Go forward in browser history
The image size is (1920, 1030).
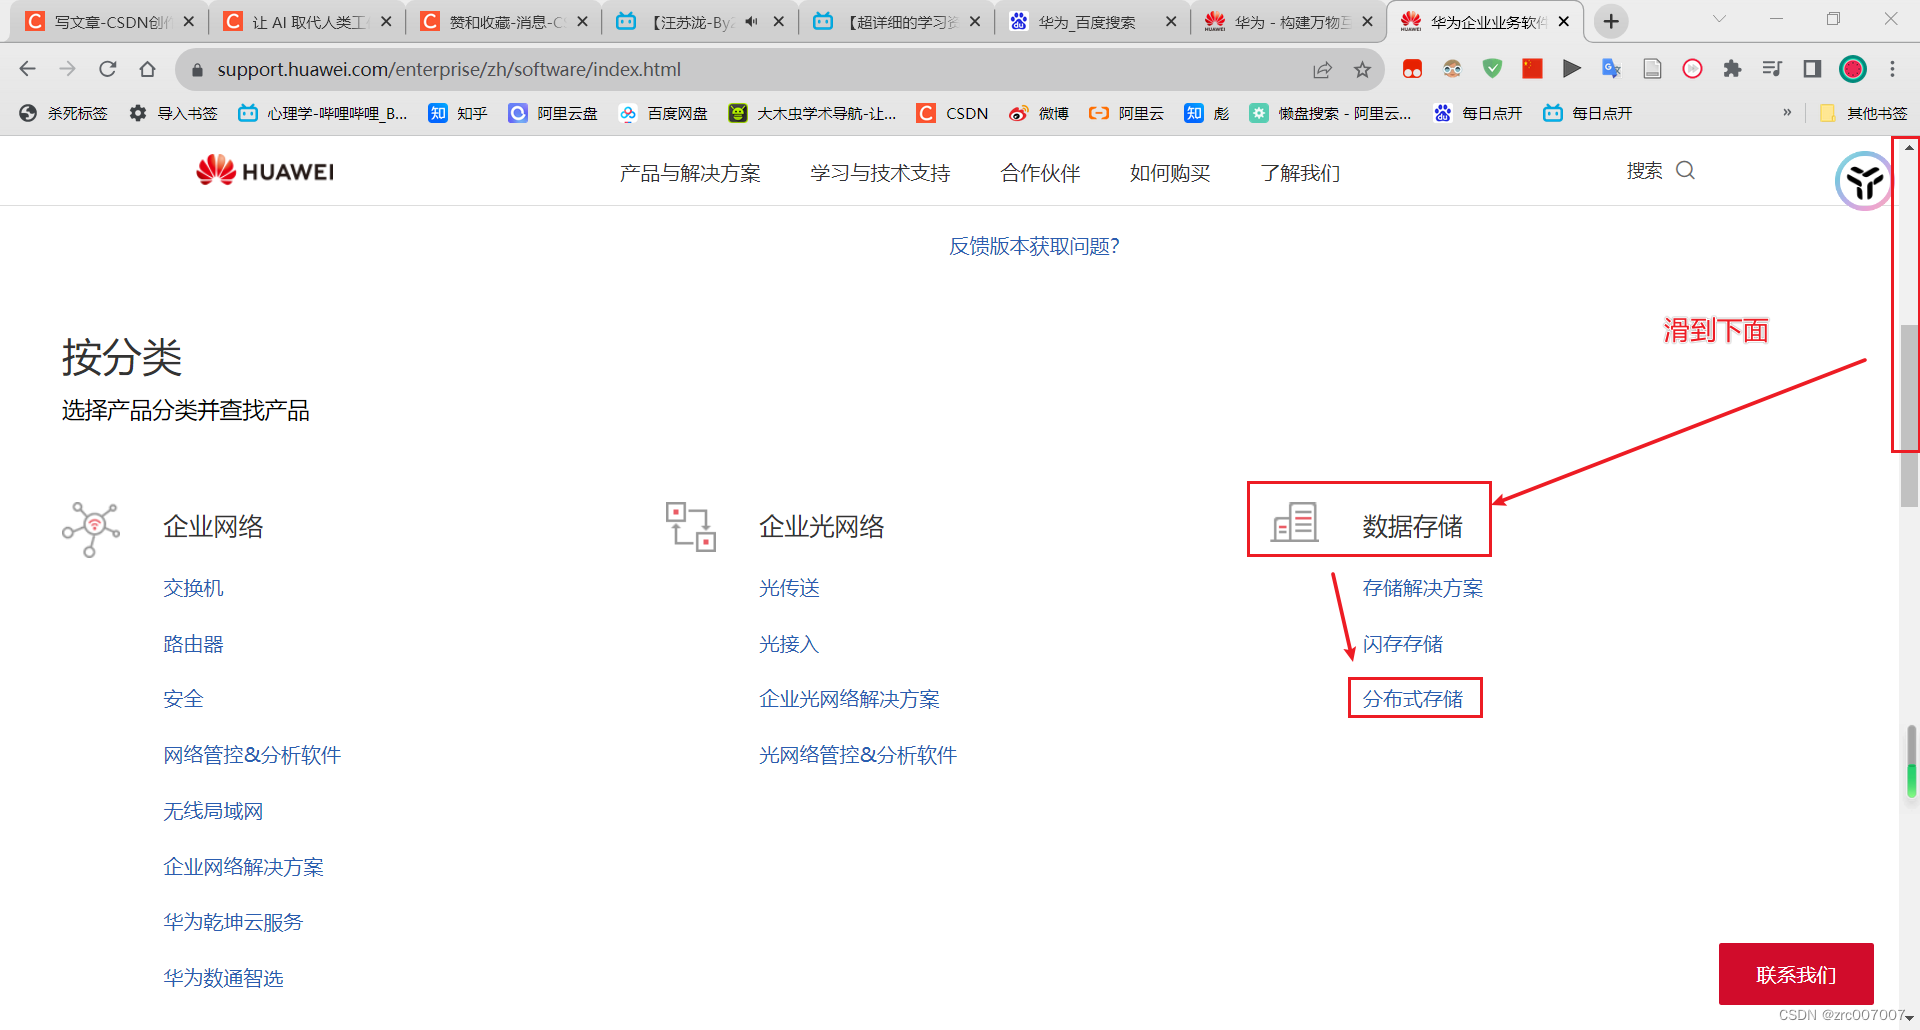[68, 69]
